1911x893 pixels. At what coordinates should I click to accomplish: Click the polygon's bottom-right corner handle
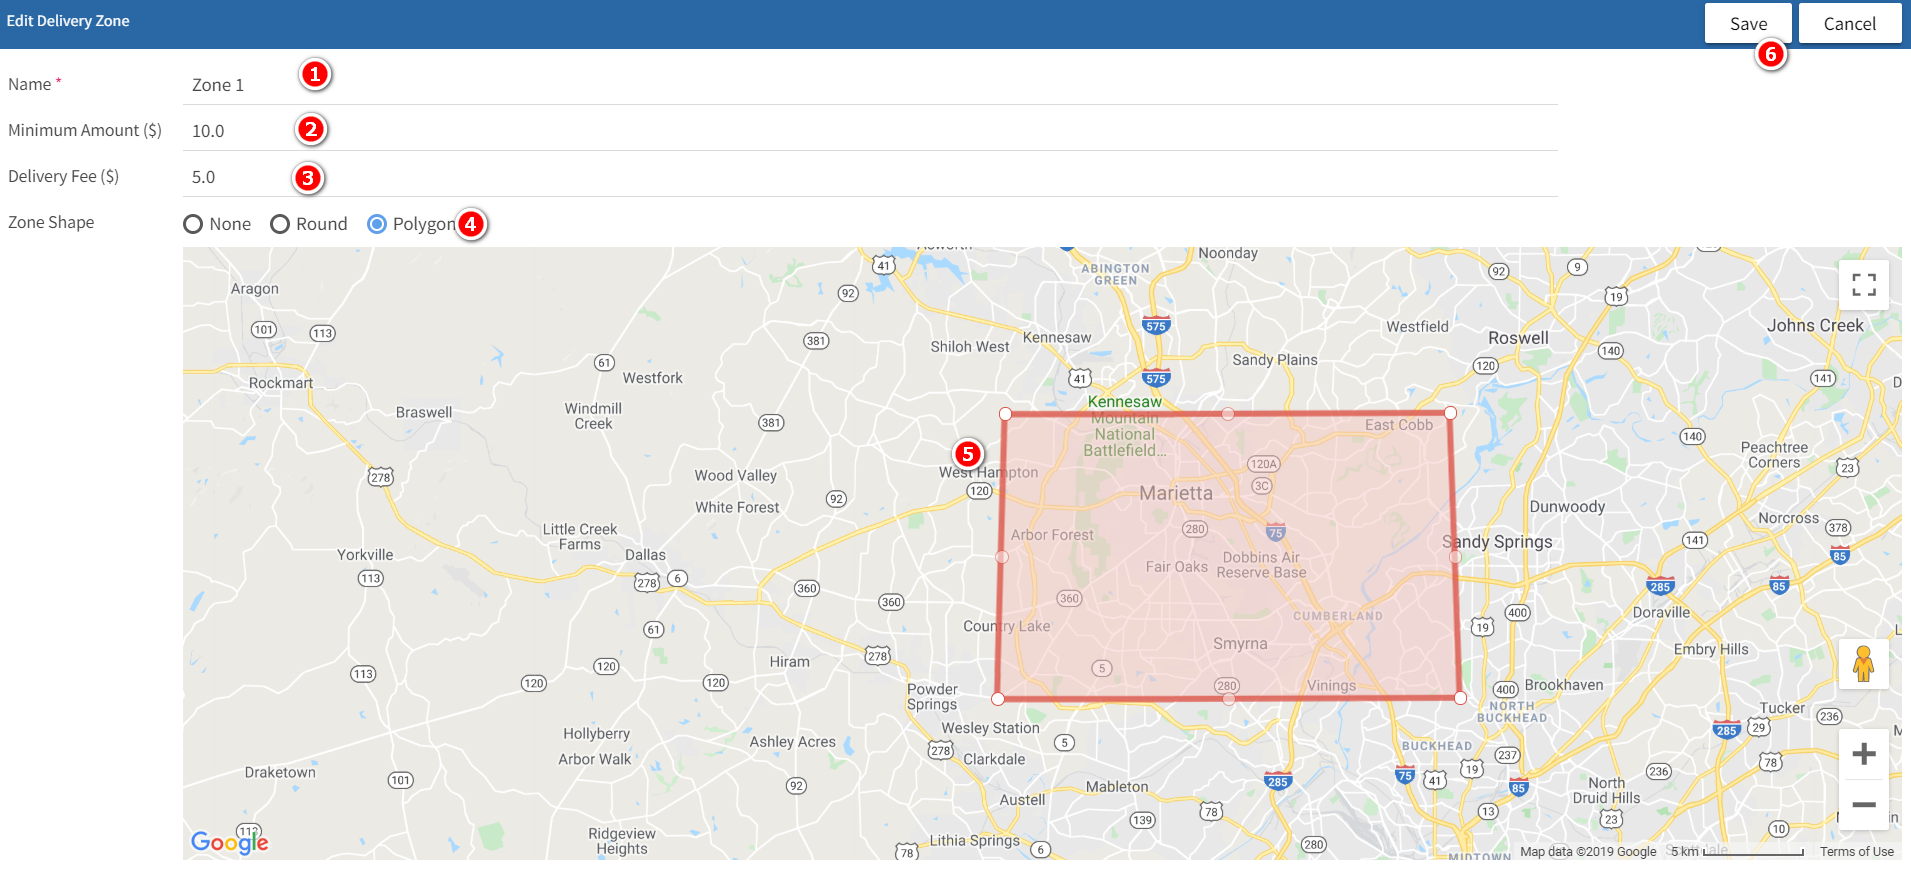[x=1461, y=698]
